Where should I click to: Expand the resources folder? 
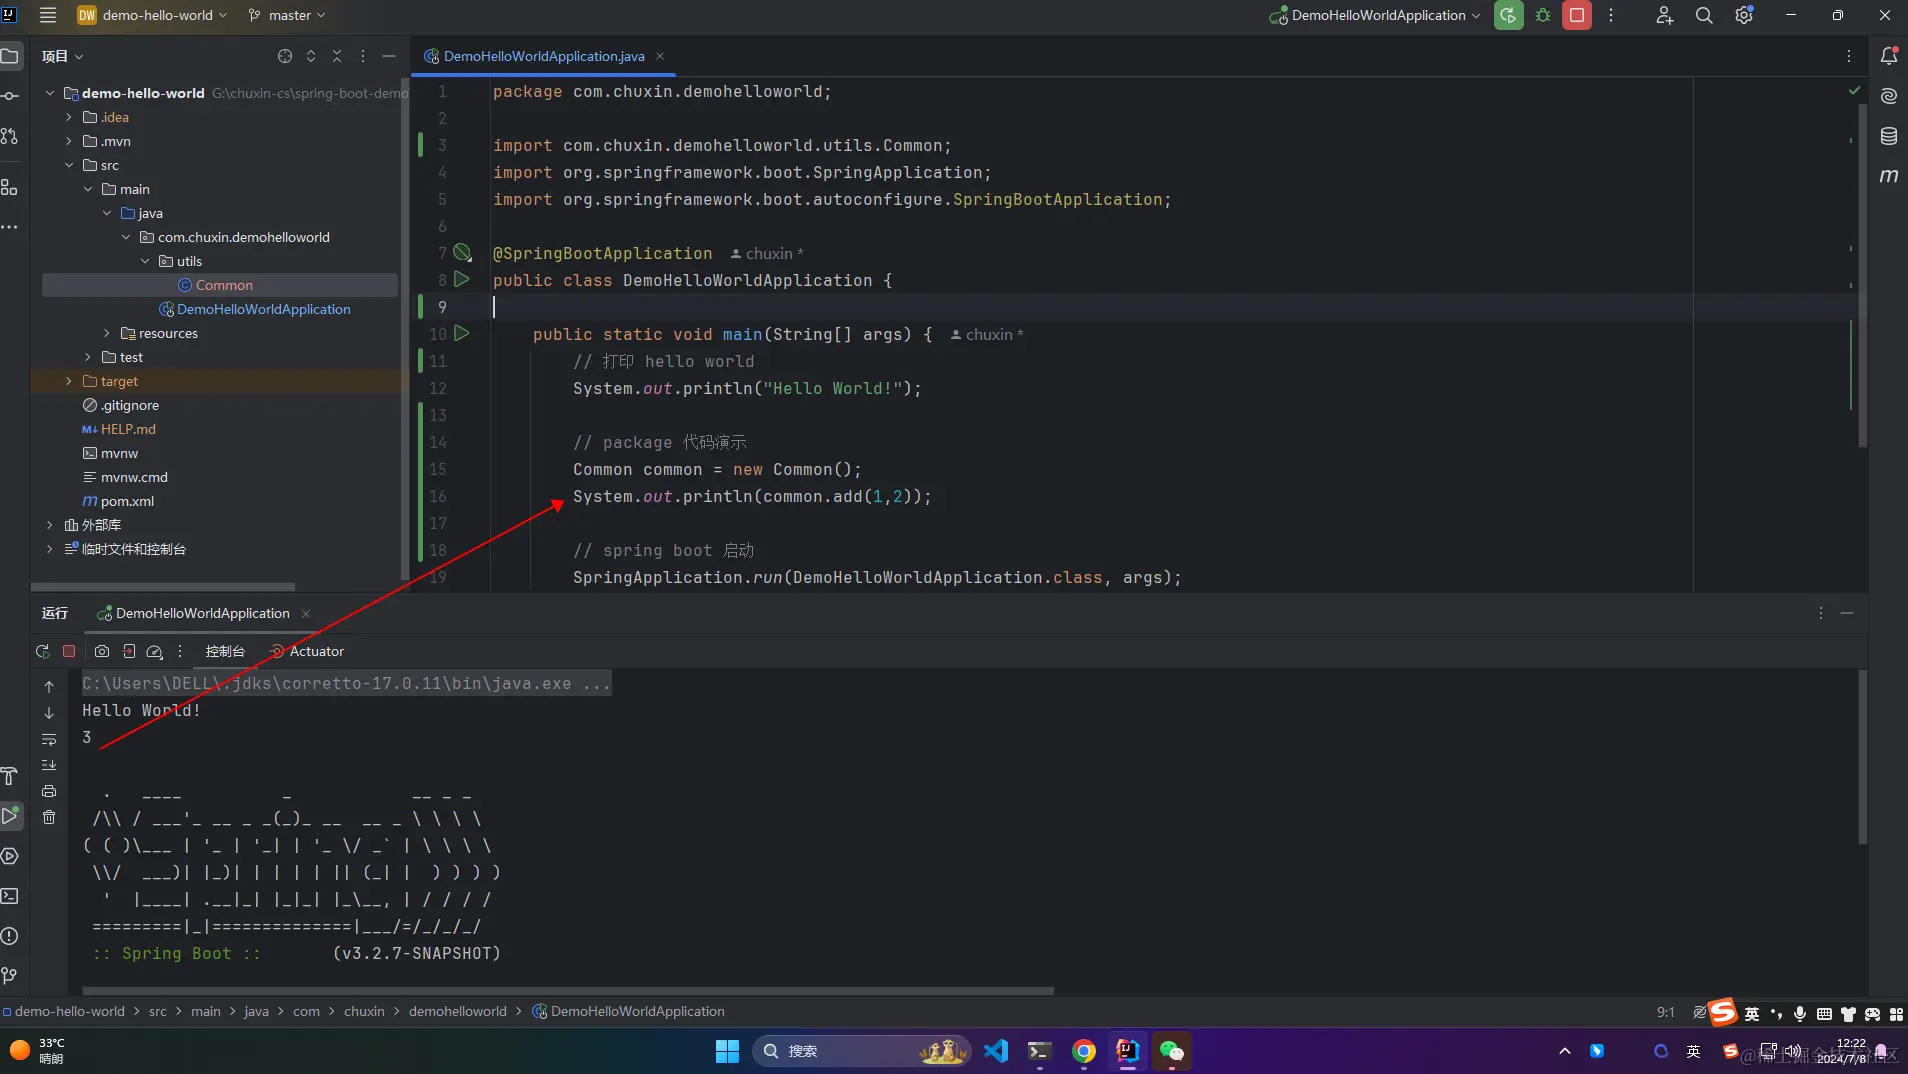[107, 333]
